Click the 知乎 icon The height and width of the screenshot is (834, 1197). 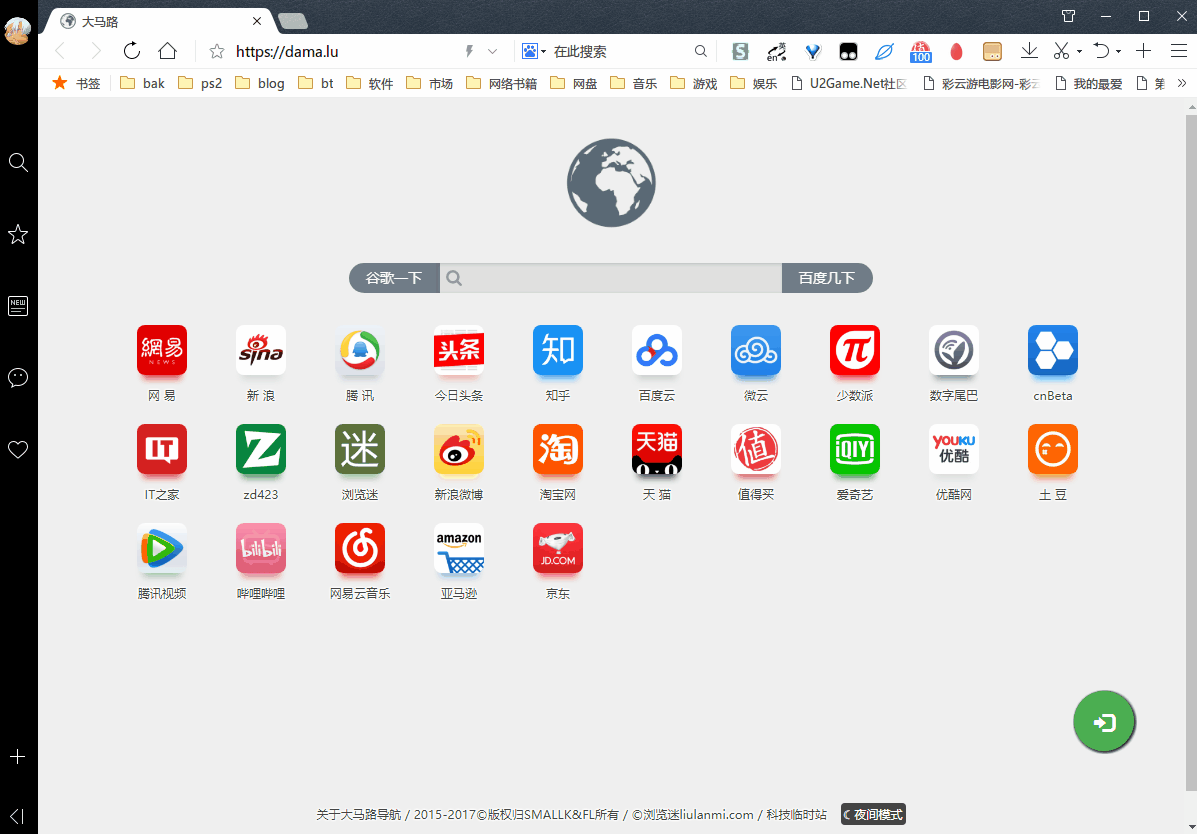558,351
